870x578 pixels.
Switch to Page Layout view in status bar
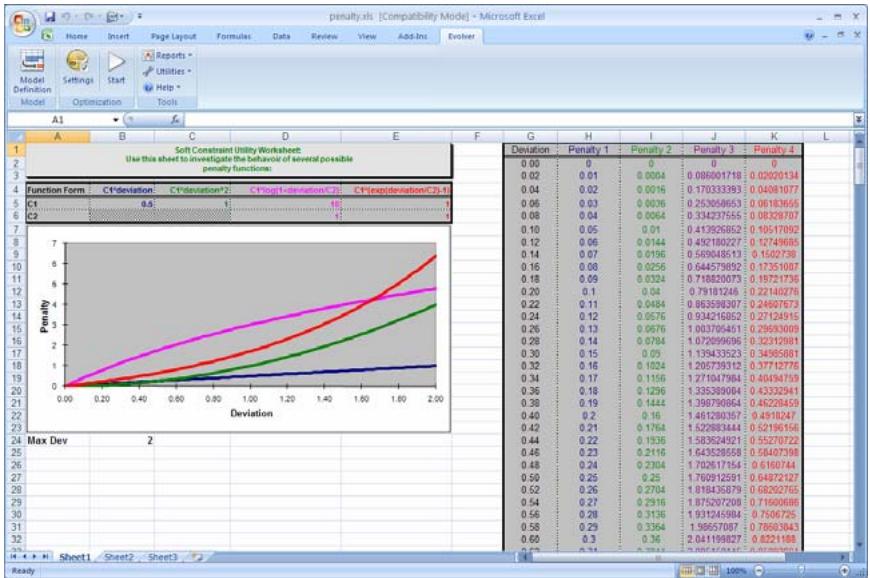pyautogui.click(x=700, y=568)
